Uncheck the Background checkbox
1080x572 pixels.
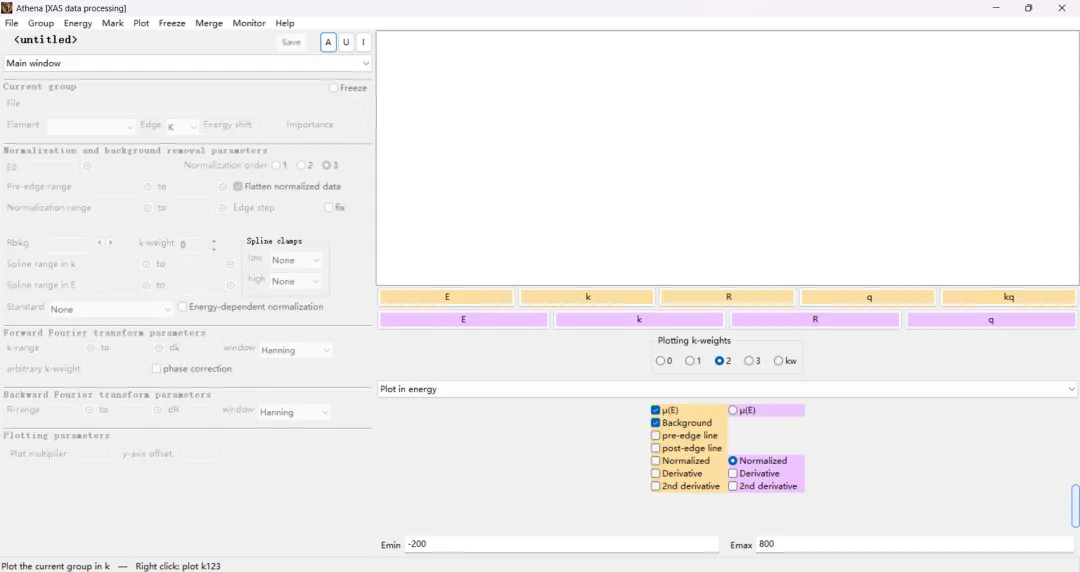tap(655, 422)
